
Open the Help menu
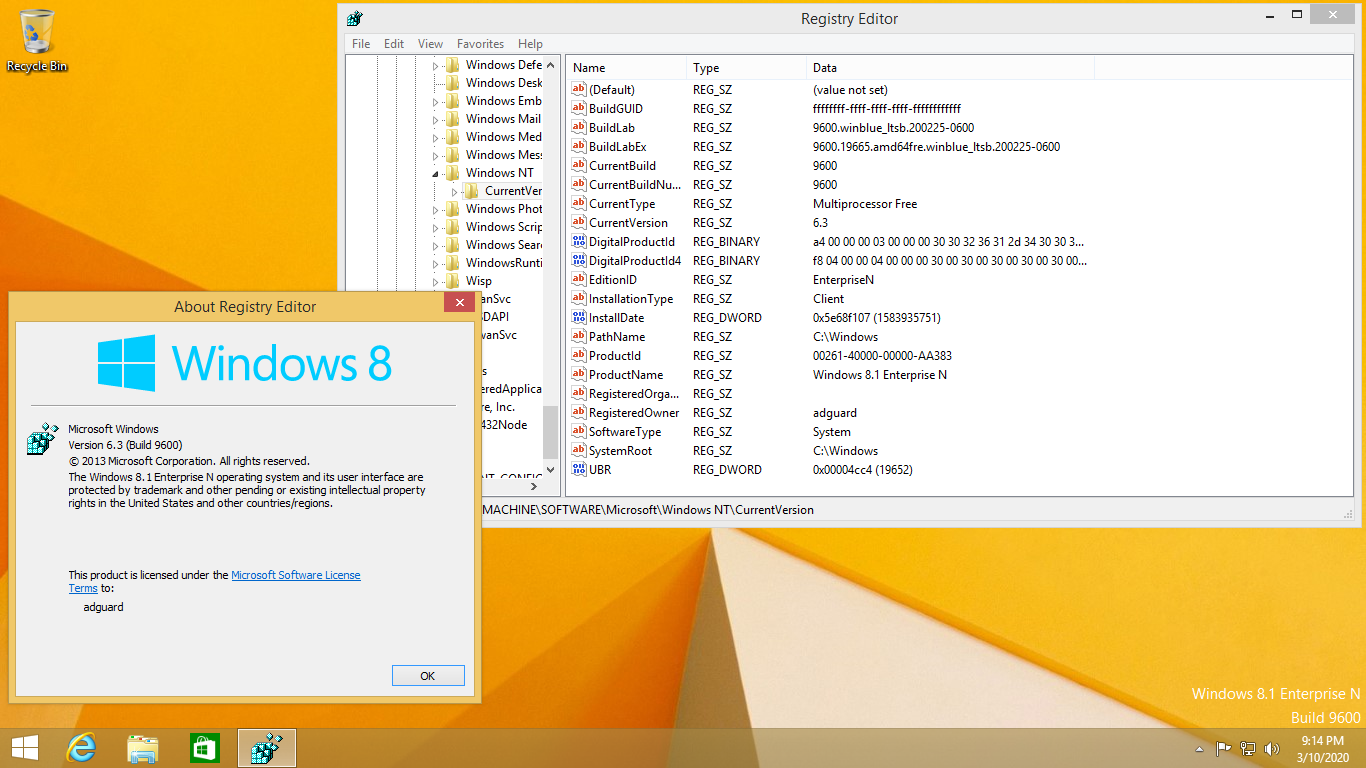[530, 44]
